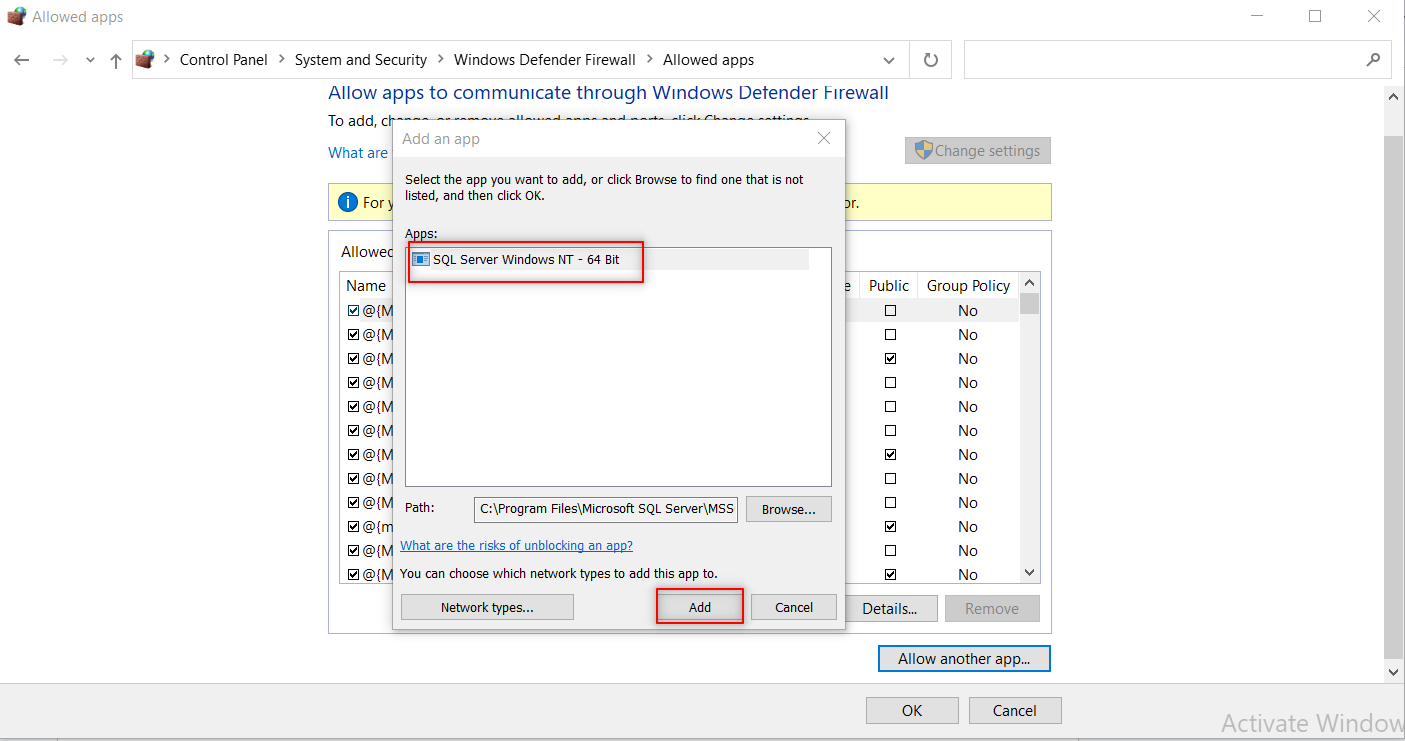Go to System and Security breadcrumb
1405x741 pixels.
(x=361, y=60)
